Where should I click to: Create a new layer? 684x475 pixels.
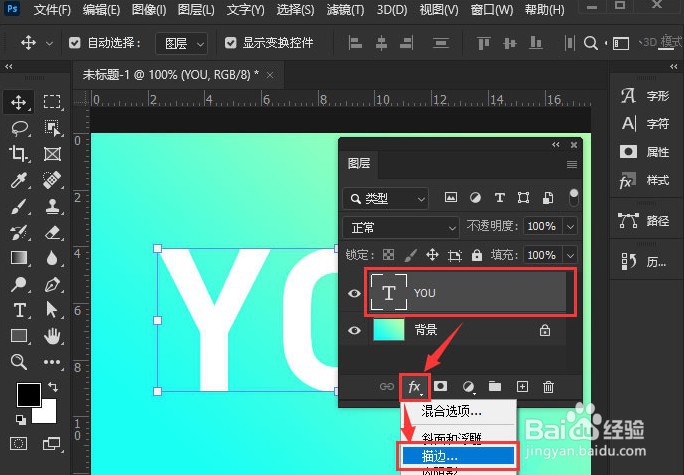[x=522, y=386]
